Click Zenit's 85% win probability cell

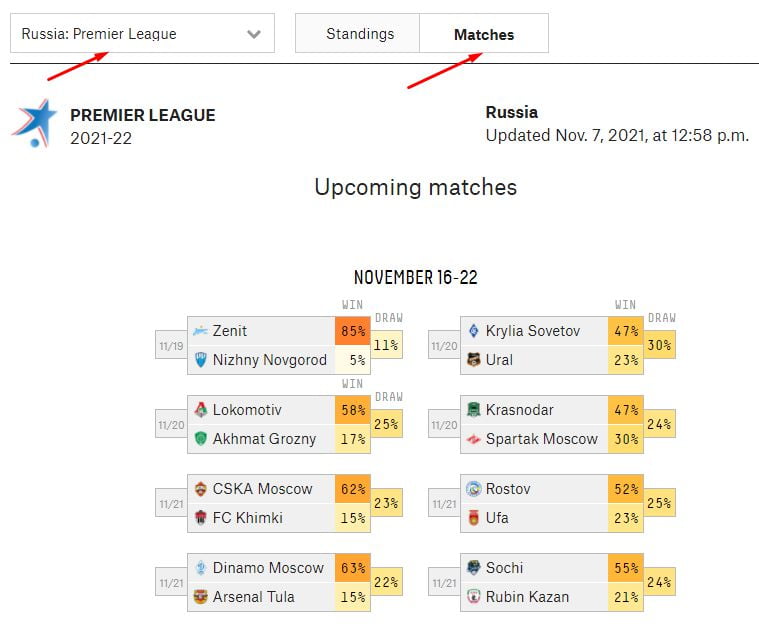[x=352, y=331]
